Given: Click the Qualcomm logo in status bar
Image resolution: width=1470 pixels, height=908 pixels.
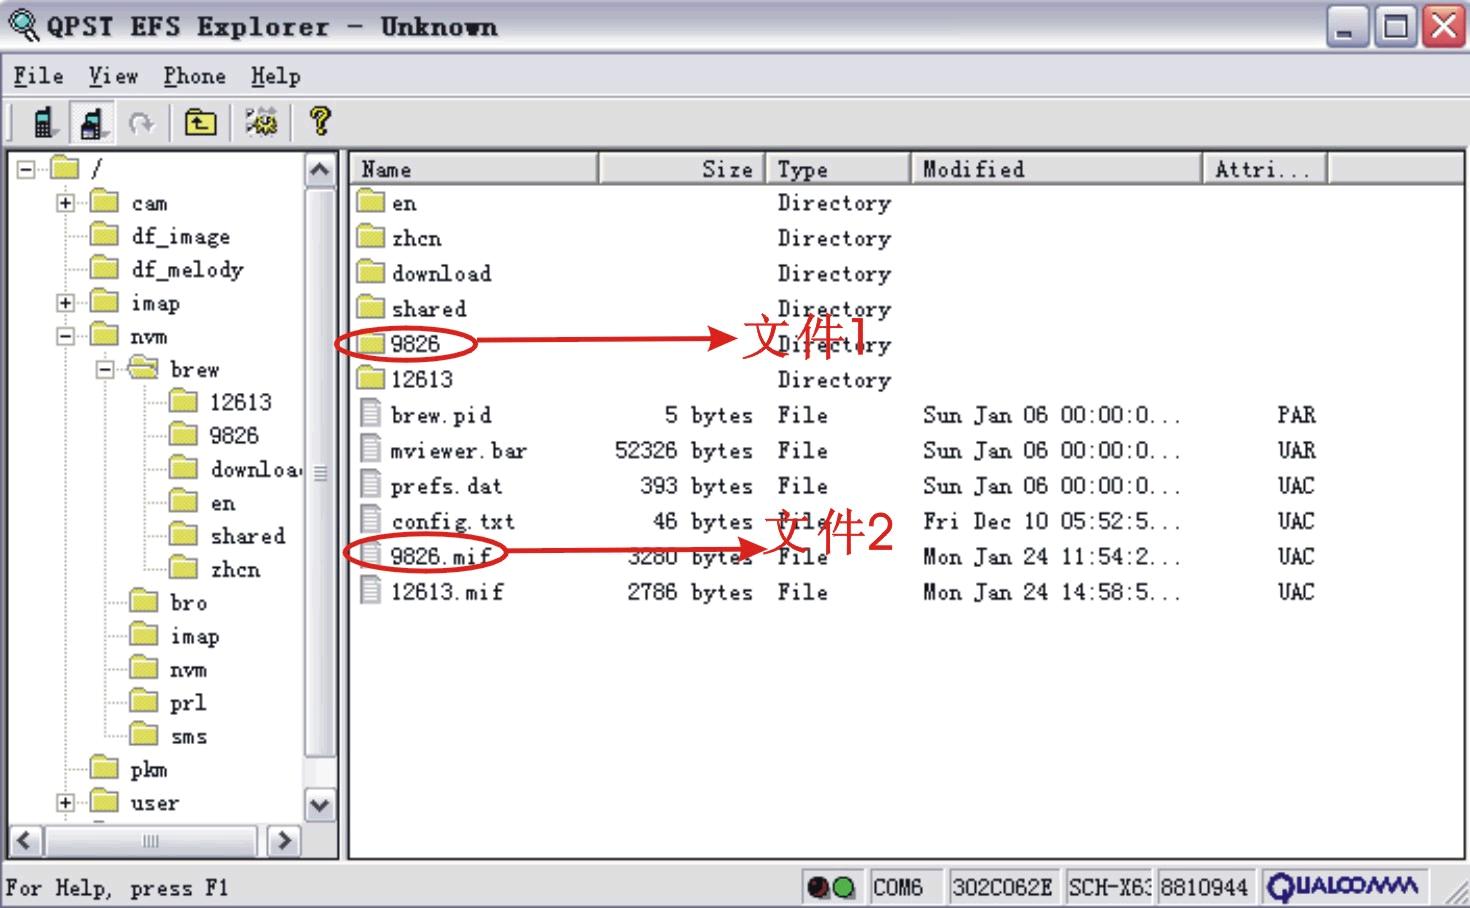Looking at the screenshot, I should (1343, 886).
